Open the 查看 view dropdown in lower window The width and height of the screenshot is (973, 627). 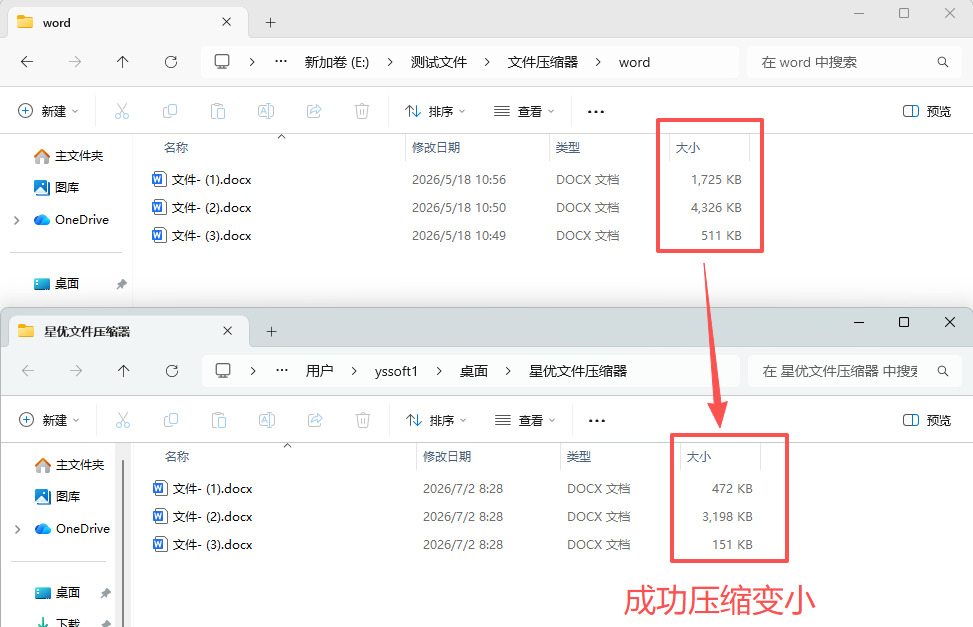coord(524,420)
